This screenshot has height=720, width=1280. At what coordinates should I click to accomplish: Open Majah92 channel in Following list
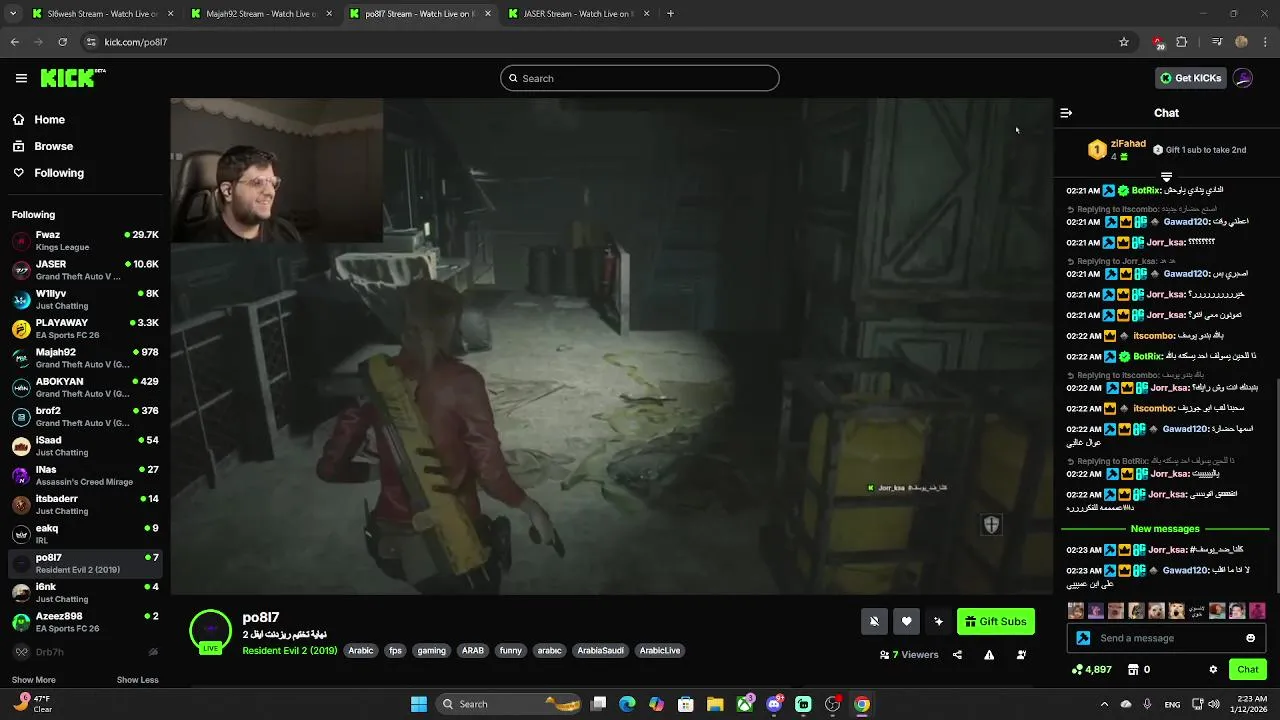coord(84,358)
